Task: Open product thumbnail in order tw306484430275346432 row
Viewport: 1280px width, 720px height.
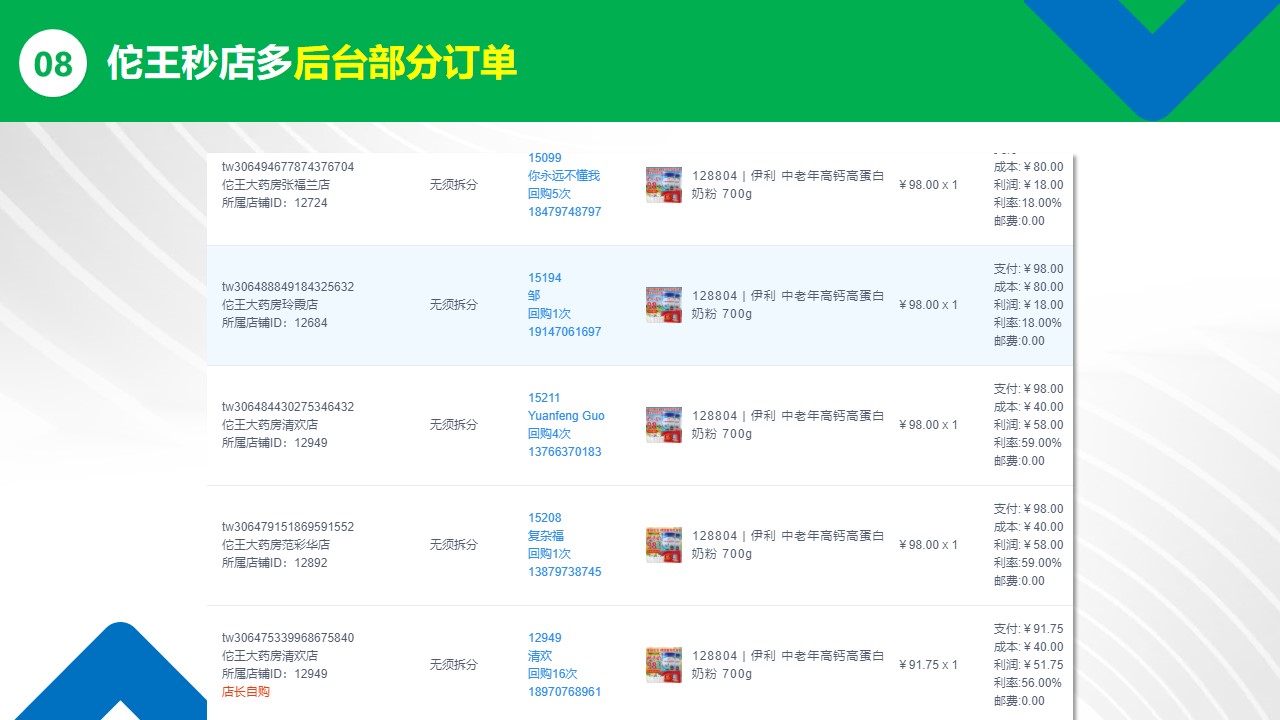Action: (x=664, y=425)
